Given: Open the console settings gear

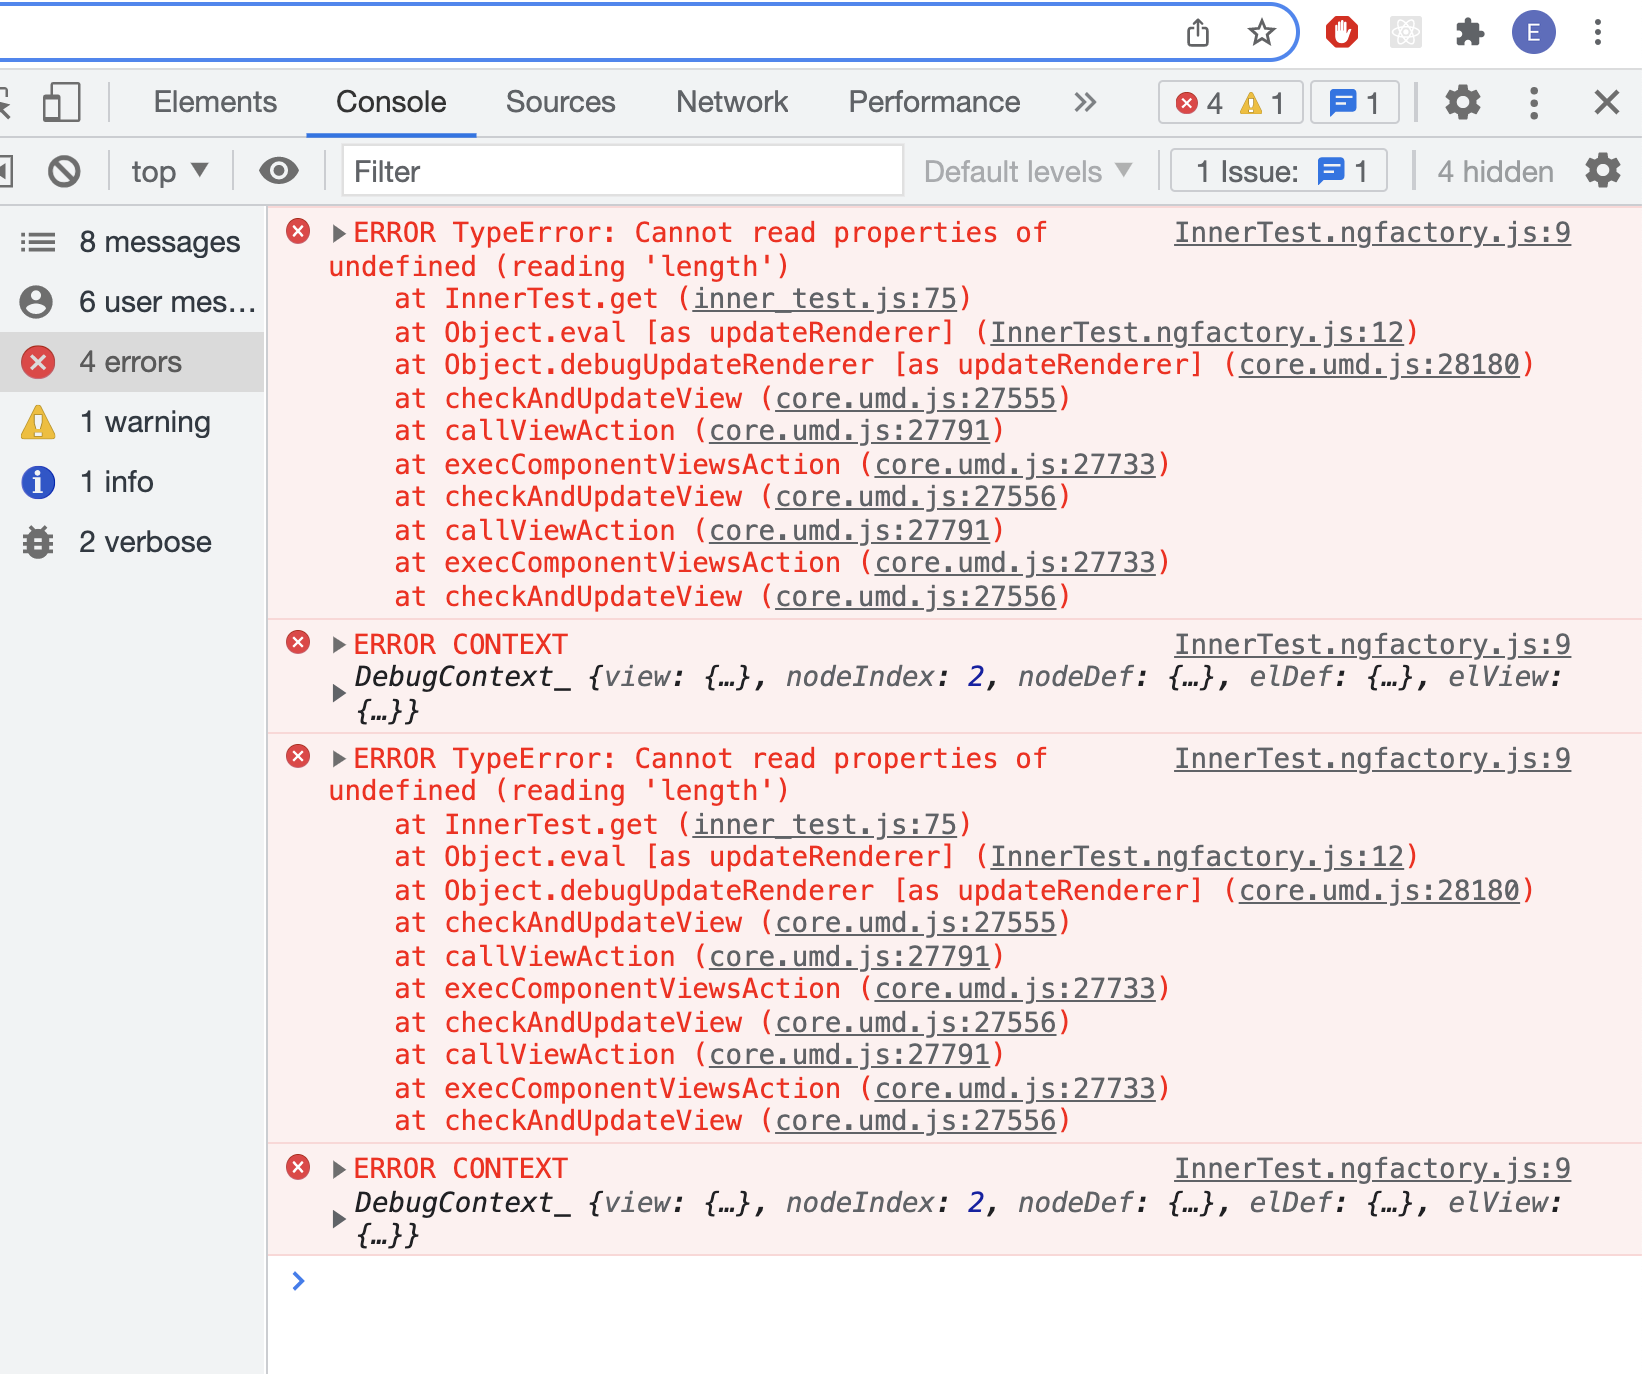Looking at the screenshot, I should coord(1603,171).
